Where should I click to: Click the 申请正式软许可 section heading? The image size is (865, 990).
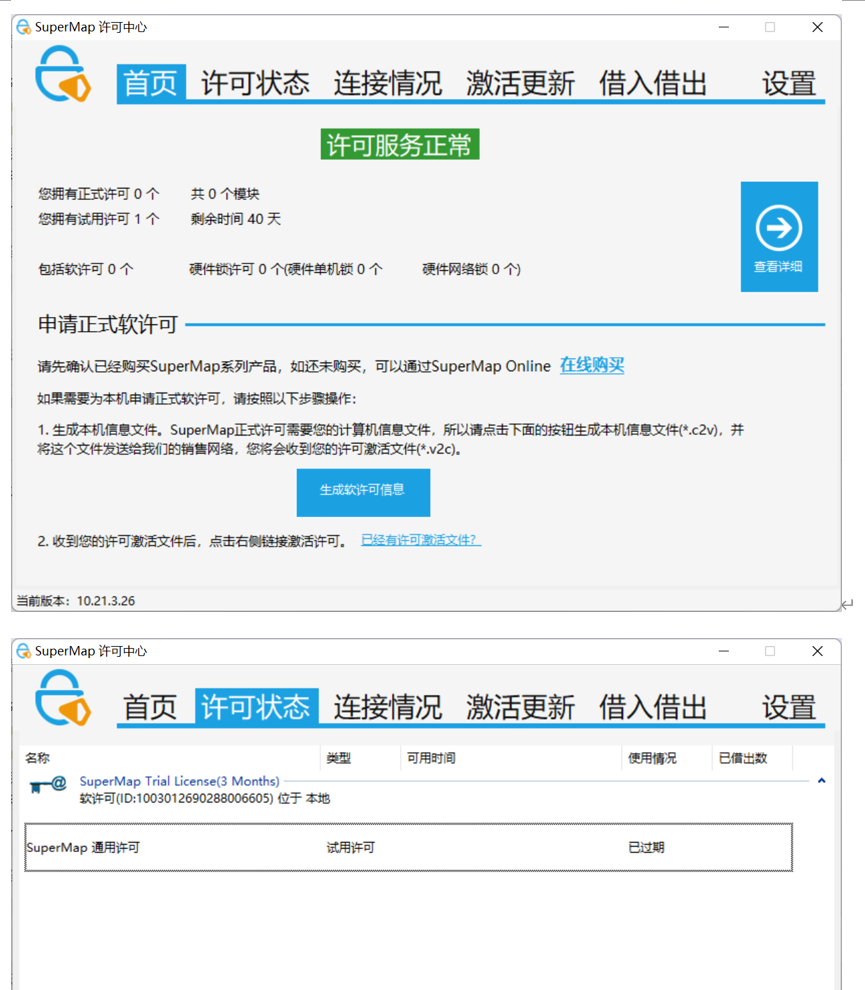tap(107, 325)
